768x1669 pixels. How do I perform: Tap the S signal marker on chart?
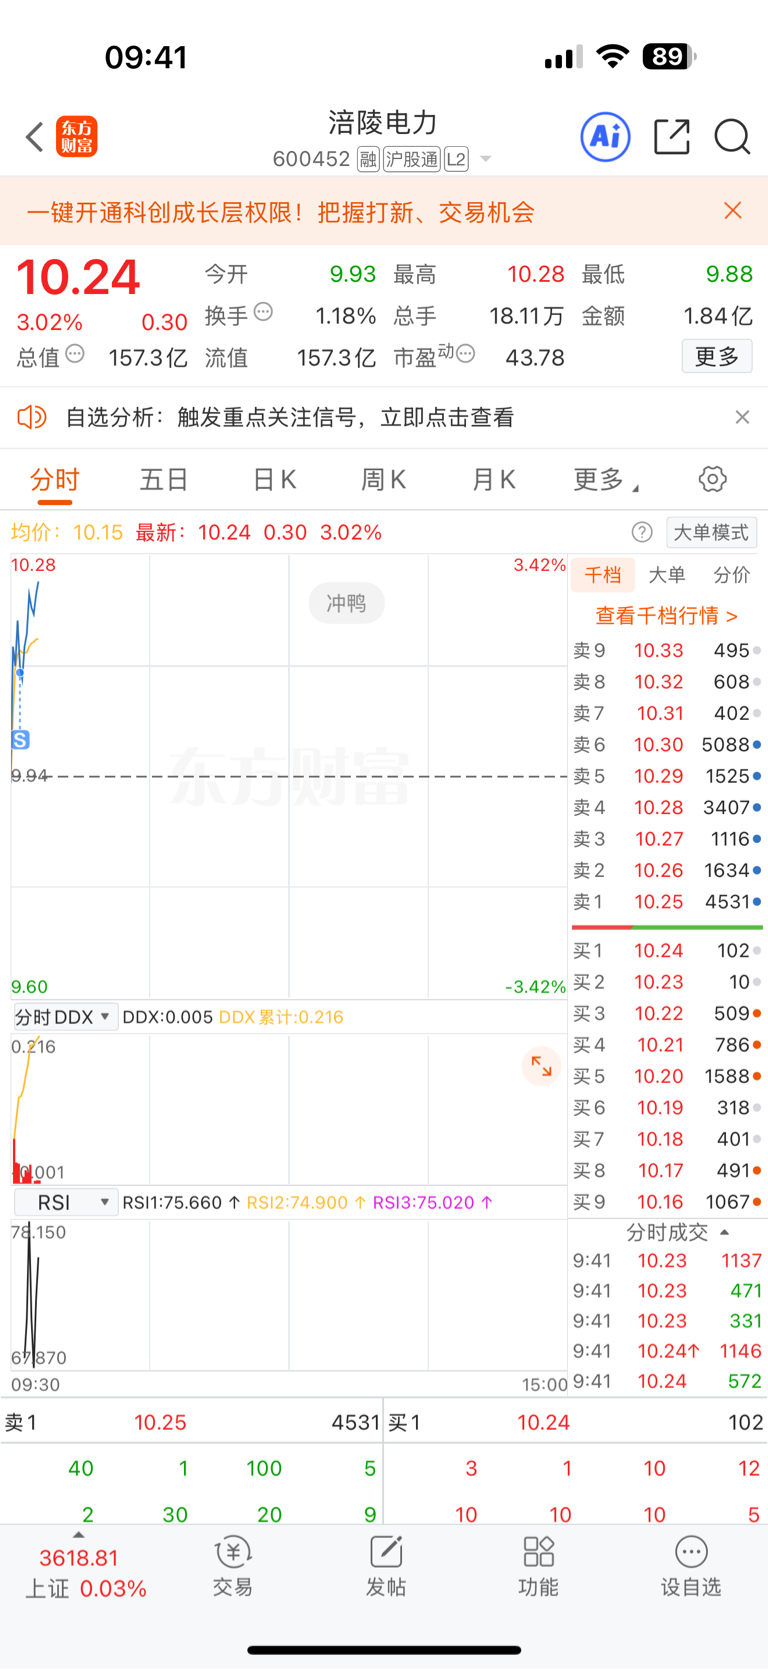[20, 740]
